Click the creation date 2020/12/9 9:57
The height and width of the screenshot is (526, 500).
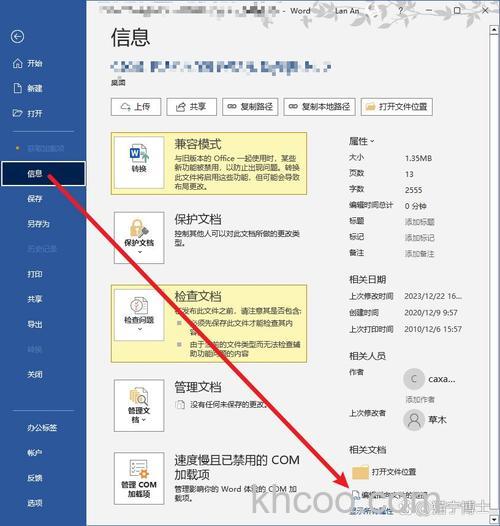click(x=431, y=312)
